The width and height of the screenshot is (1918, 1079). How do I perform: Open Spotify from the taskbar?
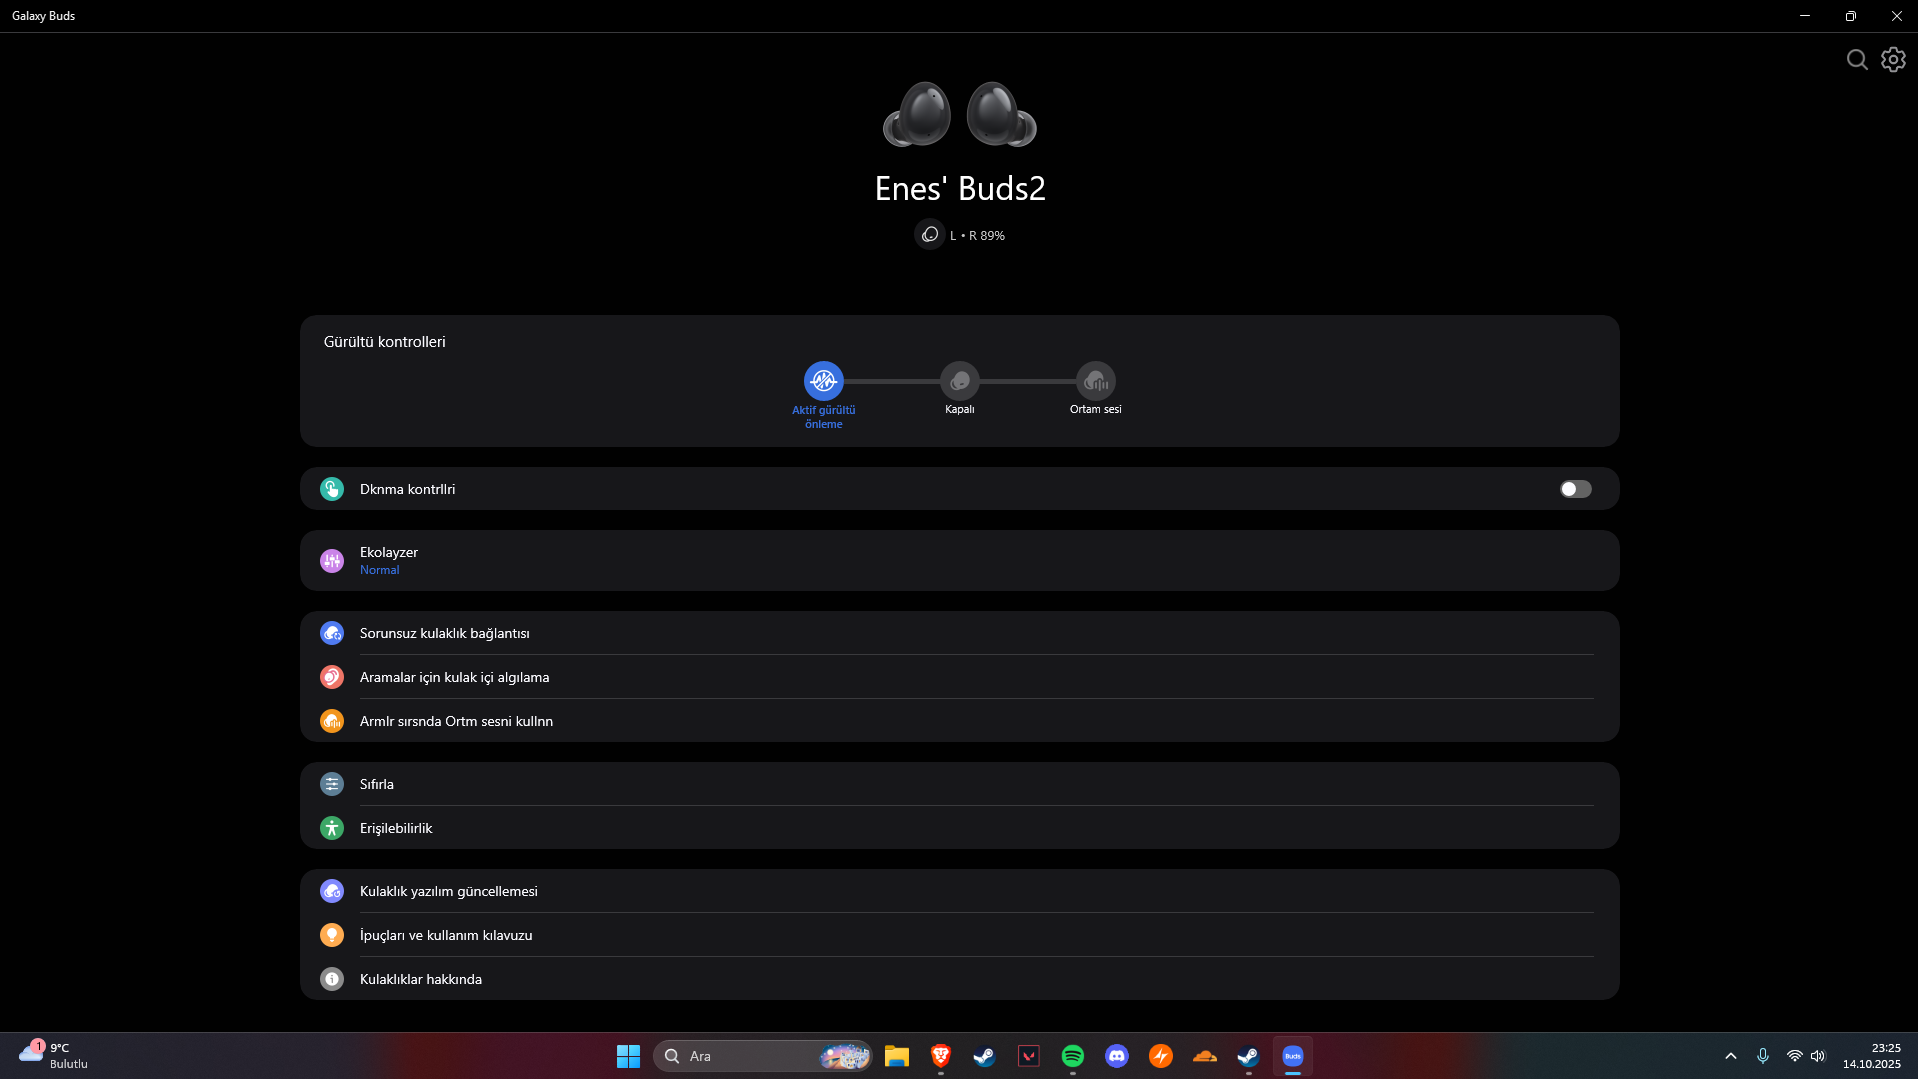click(x=1072, y=1056)
